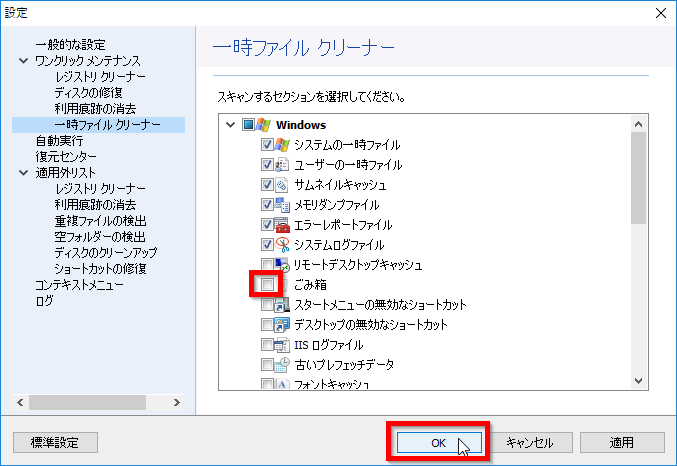Click the 適用 button
This screenshot has height=466, width=677.
coord(622,443)
